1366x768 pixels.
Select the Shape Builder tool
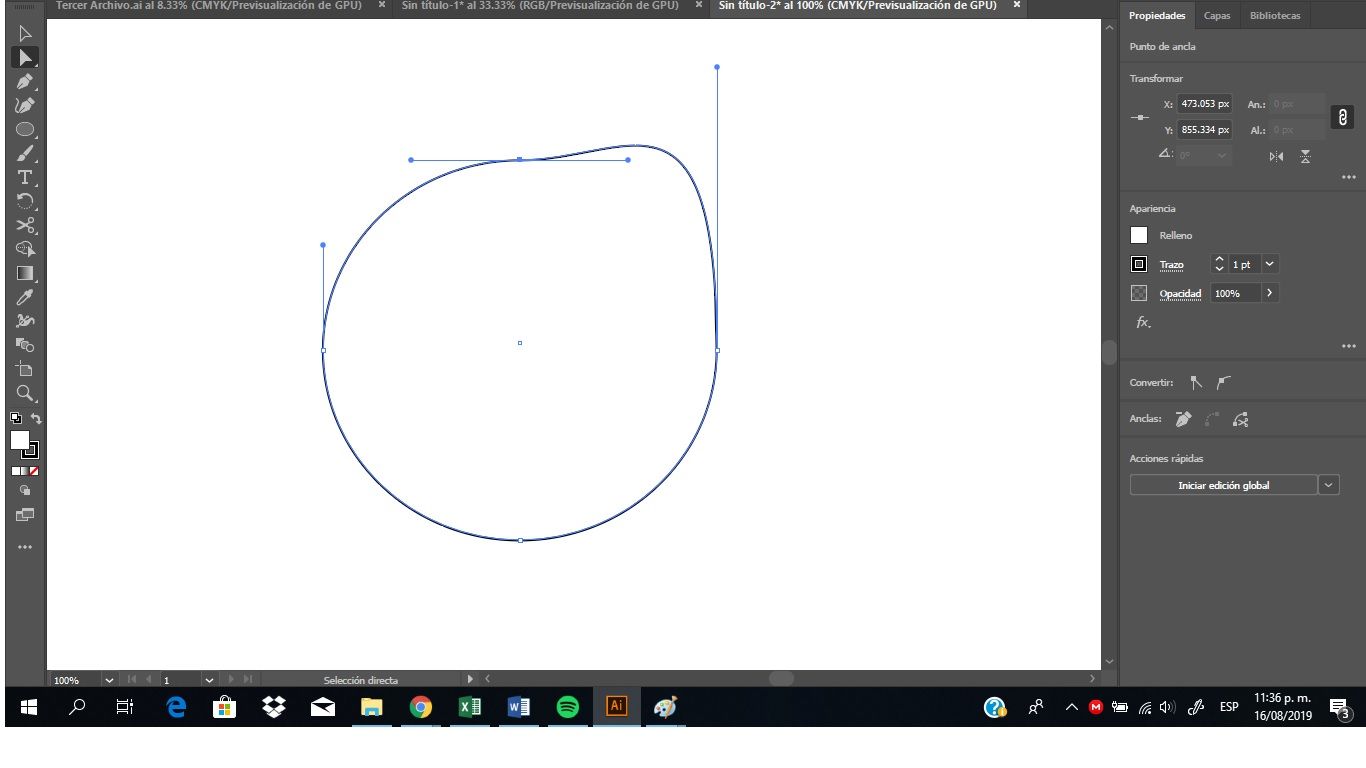[25, 250]
